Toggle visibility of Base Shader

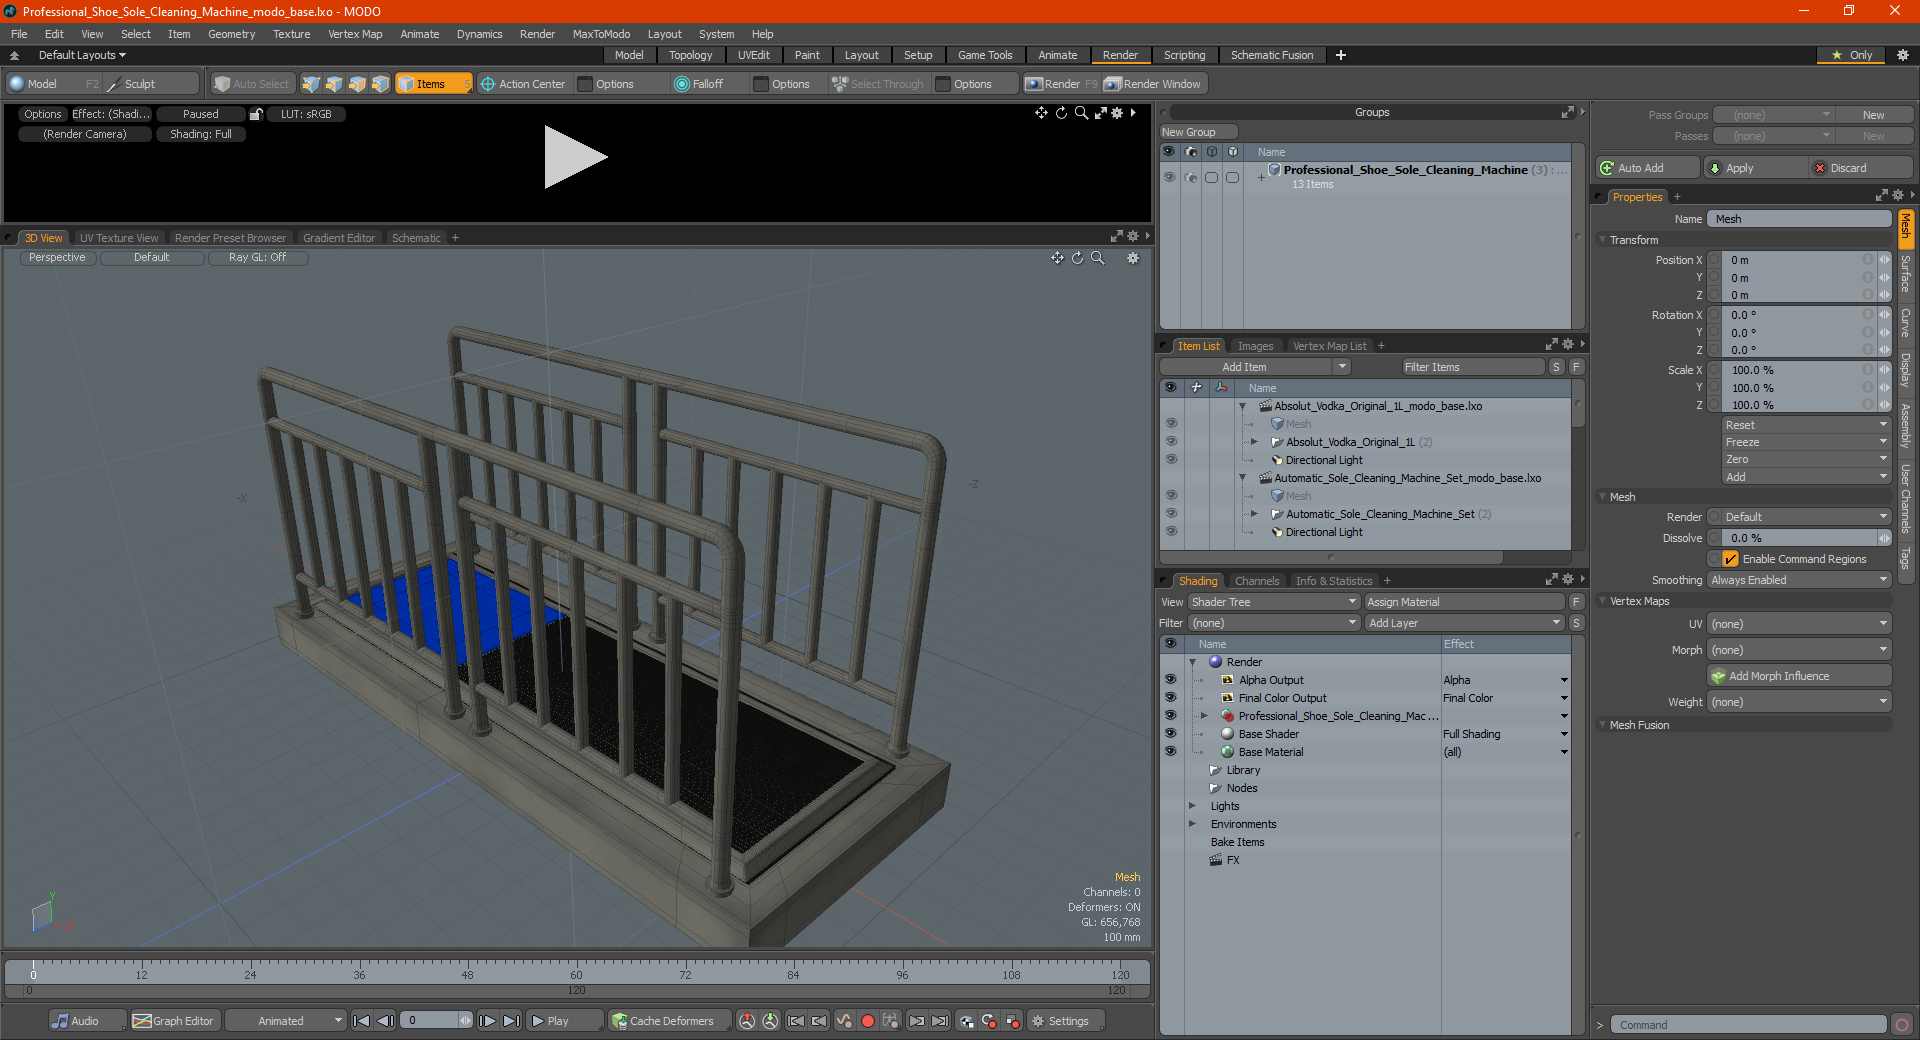coord(1170,734)
